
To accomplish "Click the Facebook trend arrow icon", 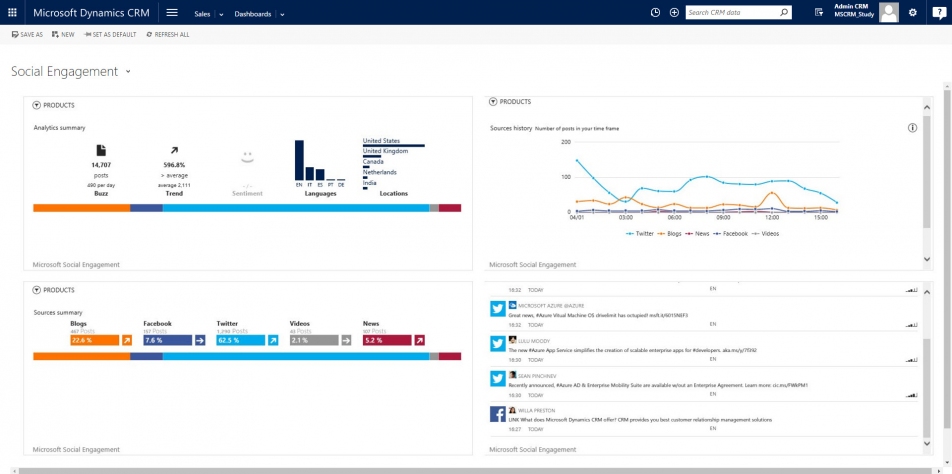I will point(200,340).
